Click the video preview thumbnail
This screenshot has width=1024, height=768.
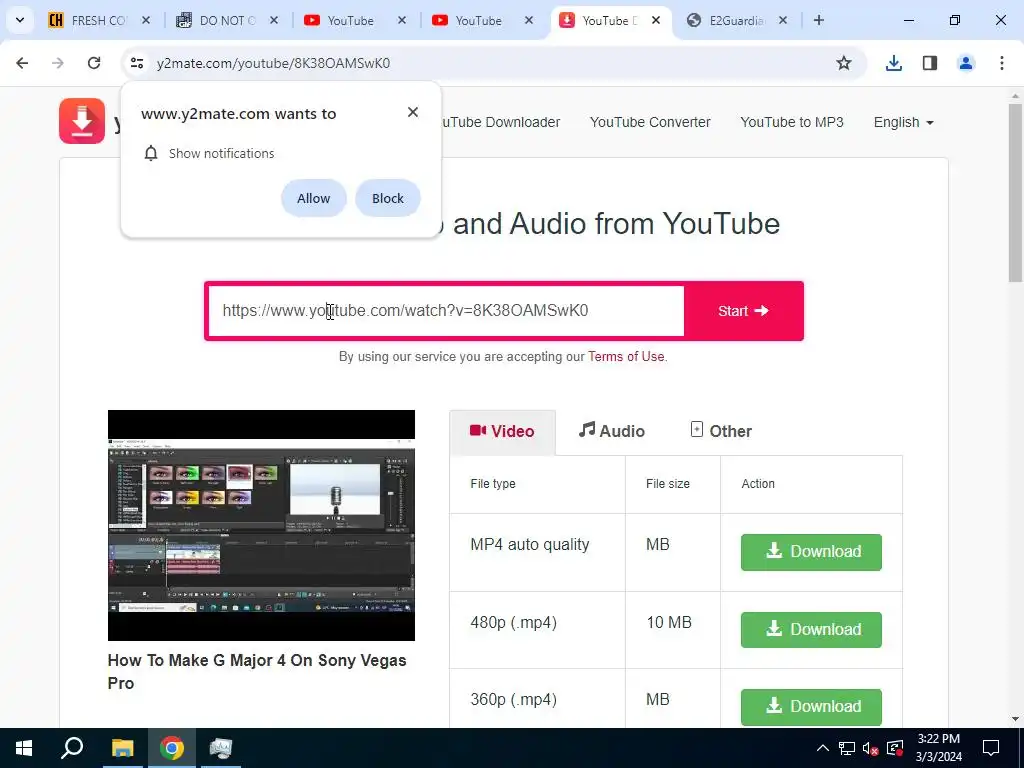261,525
